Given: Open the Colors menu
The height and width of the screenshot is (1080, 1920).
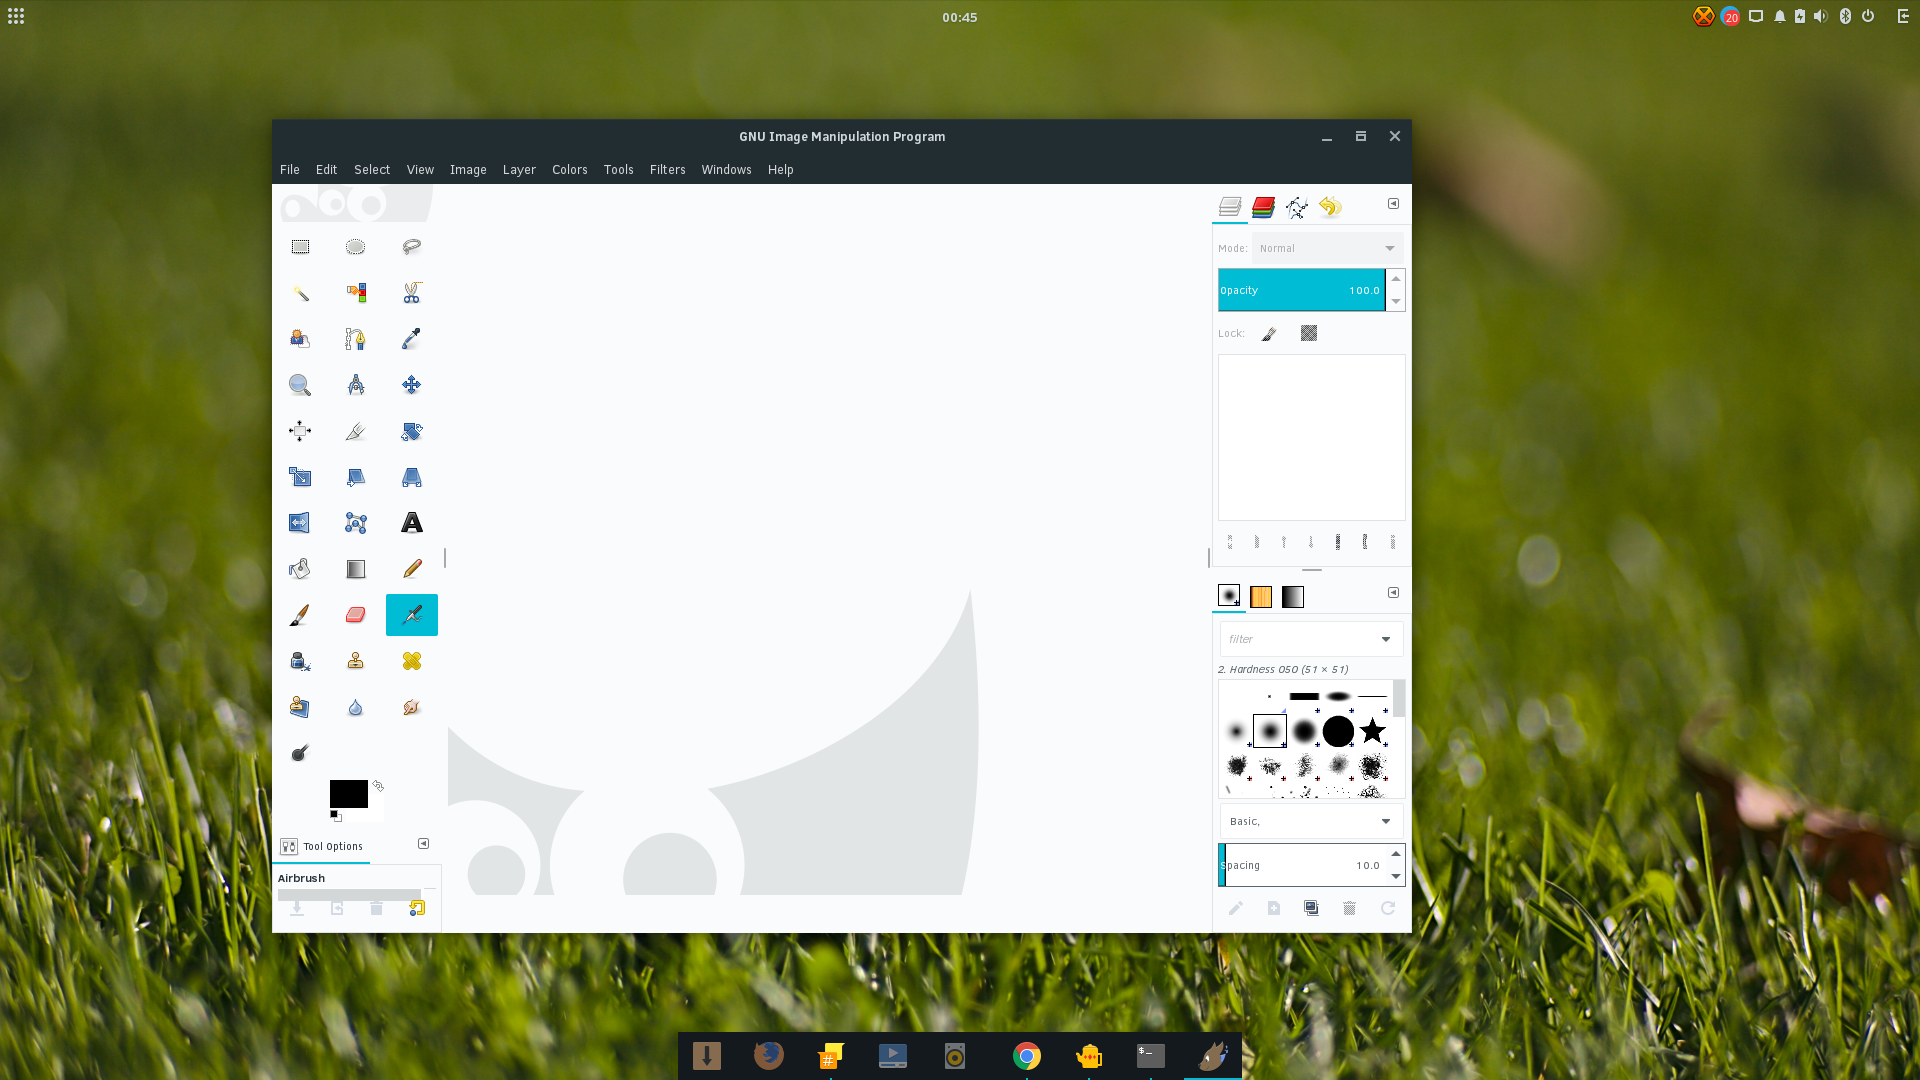Looking at the screenshot, I should tap(570, 170).
